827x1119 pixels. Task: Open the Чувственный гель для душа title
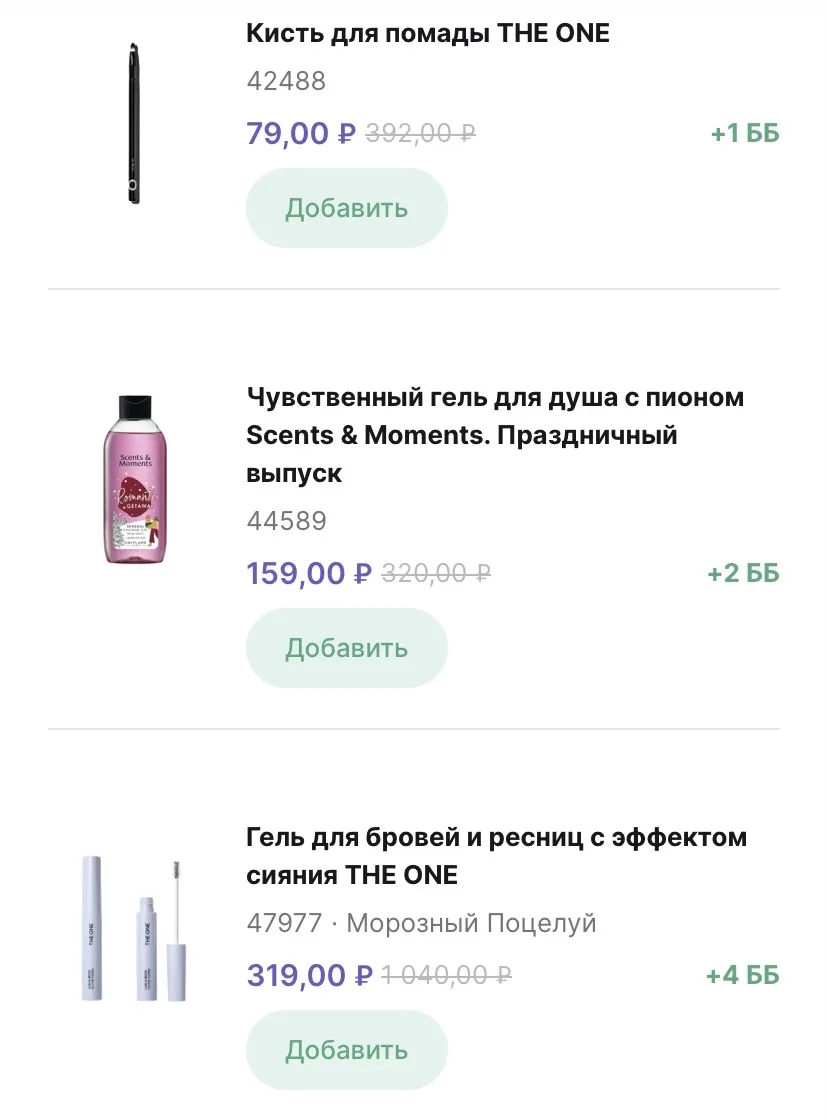[x=494, y=435]
